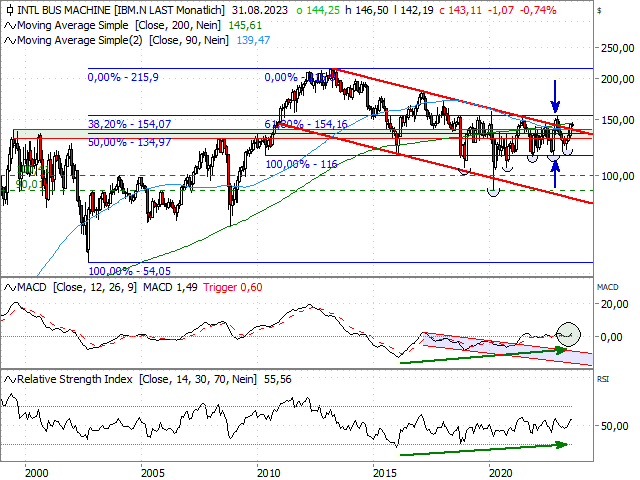640x480 pixels.
Task: Click the 200,00 price axis label
Action: coord(618,79)
